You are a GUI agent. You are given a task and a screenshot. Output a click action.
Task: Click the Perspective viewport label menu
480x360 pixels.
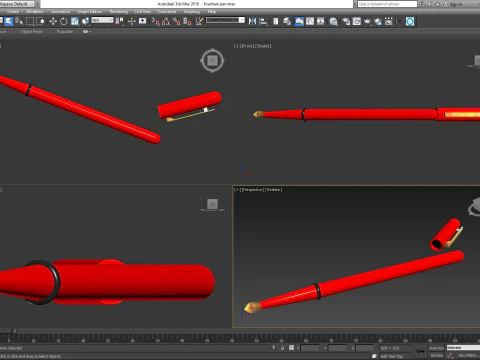(252, 190)
